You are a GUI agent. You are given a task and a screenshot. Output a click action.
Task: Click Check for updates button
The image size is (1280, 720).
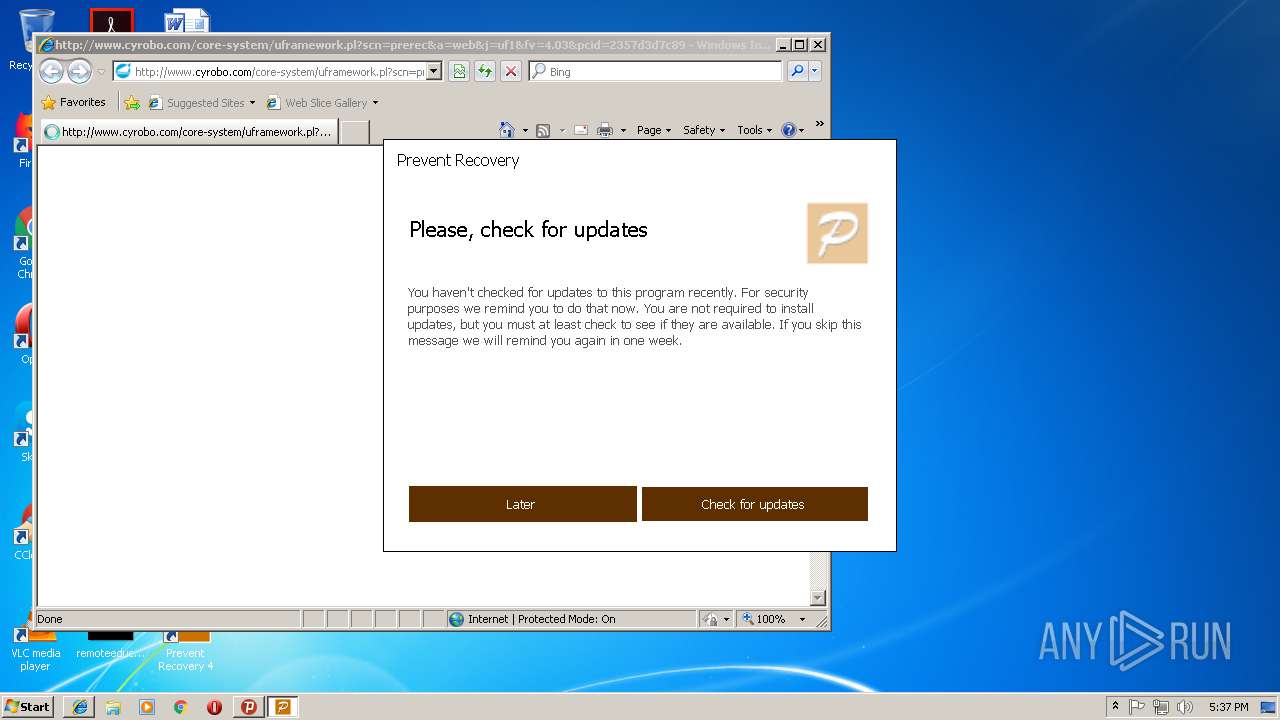click(x=754, y=504)
